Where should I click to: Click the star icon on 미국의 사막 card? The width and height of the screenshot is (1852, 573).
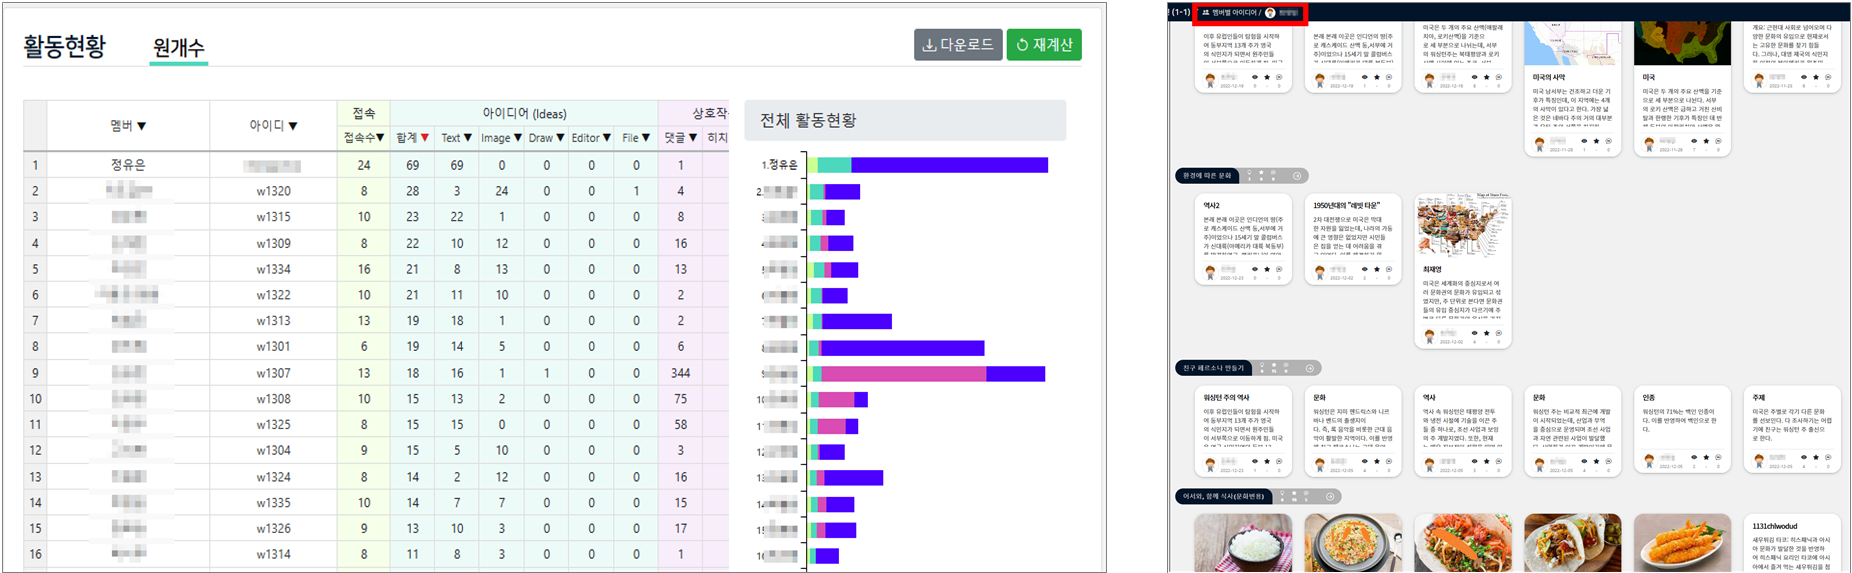(1596, 141)
